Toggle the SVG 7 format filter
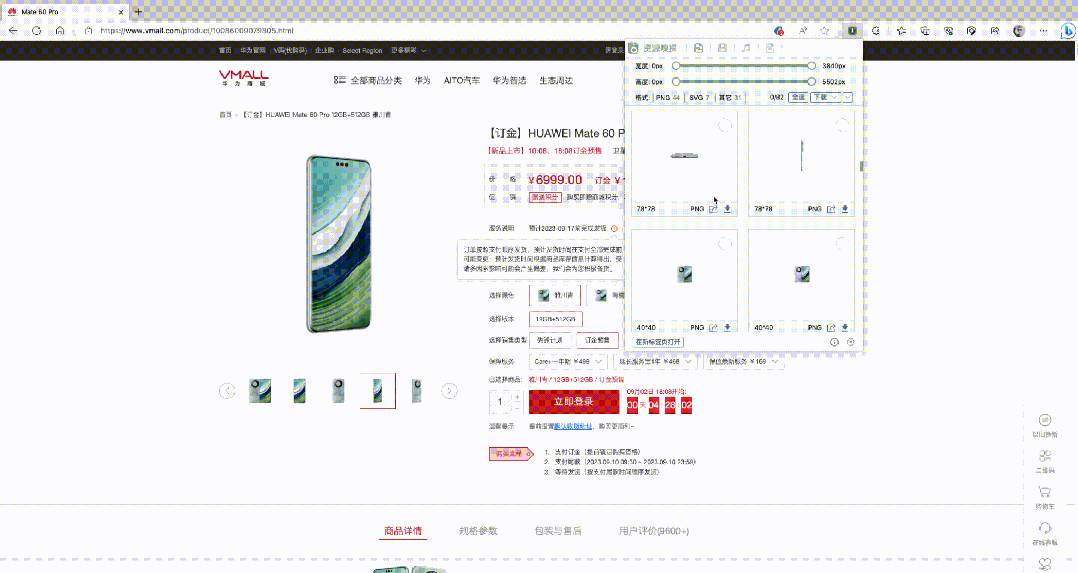Image resolution: width=1078 pixels, height=573 pixels. pos(699,98)
